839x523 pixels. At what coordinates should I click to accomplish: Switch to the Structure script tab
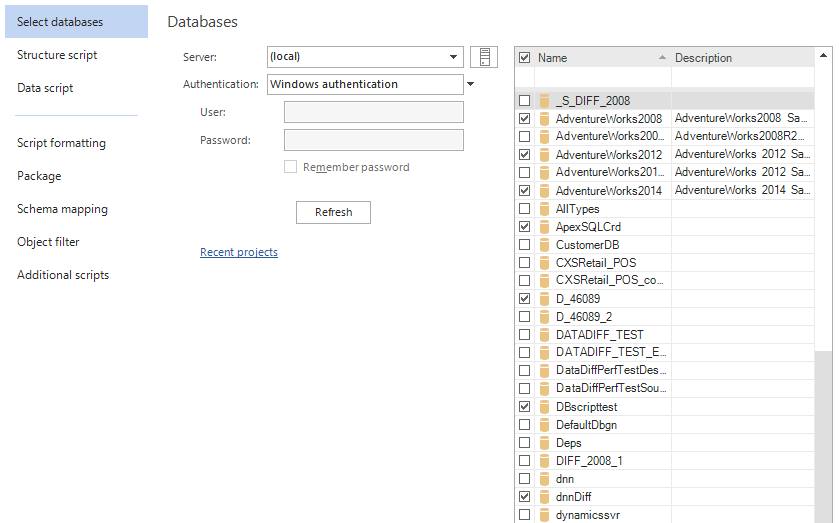coord(57,55)
